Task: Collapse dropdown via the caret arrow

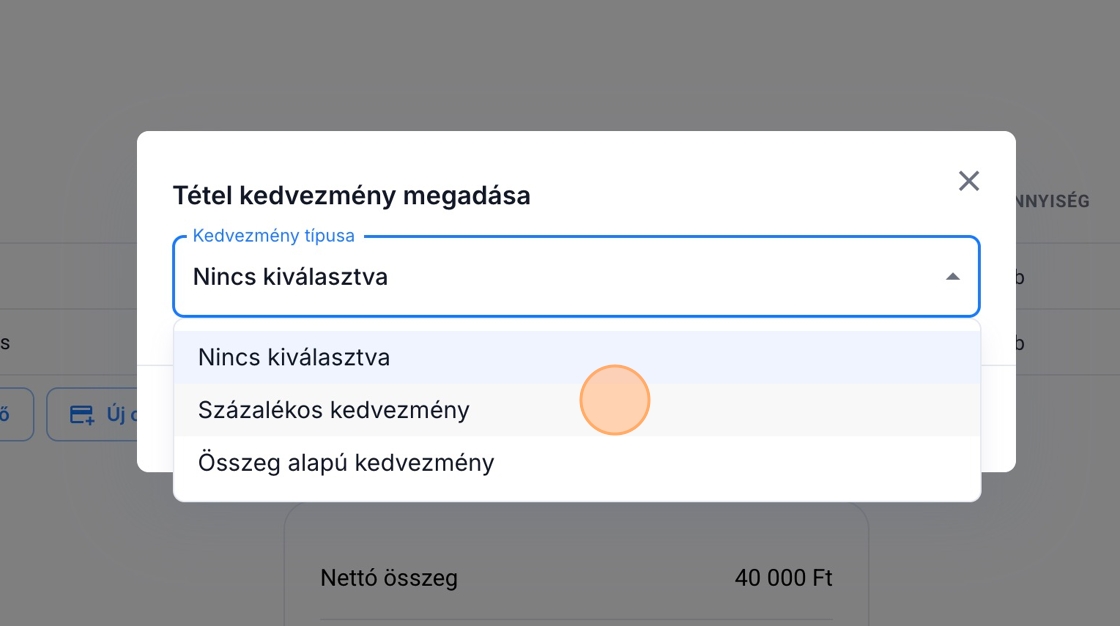Action: (x=952, y=277)
